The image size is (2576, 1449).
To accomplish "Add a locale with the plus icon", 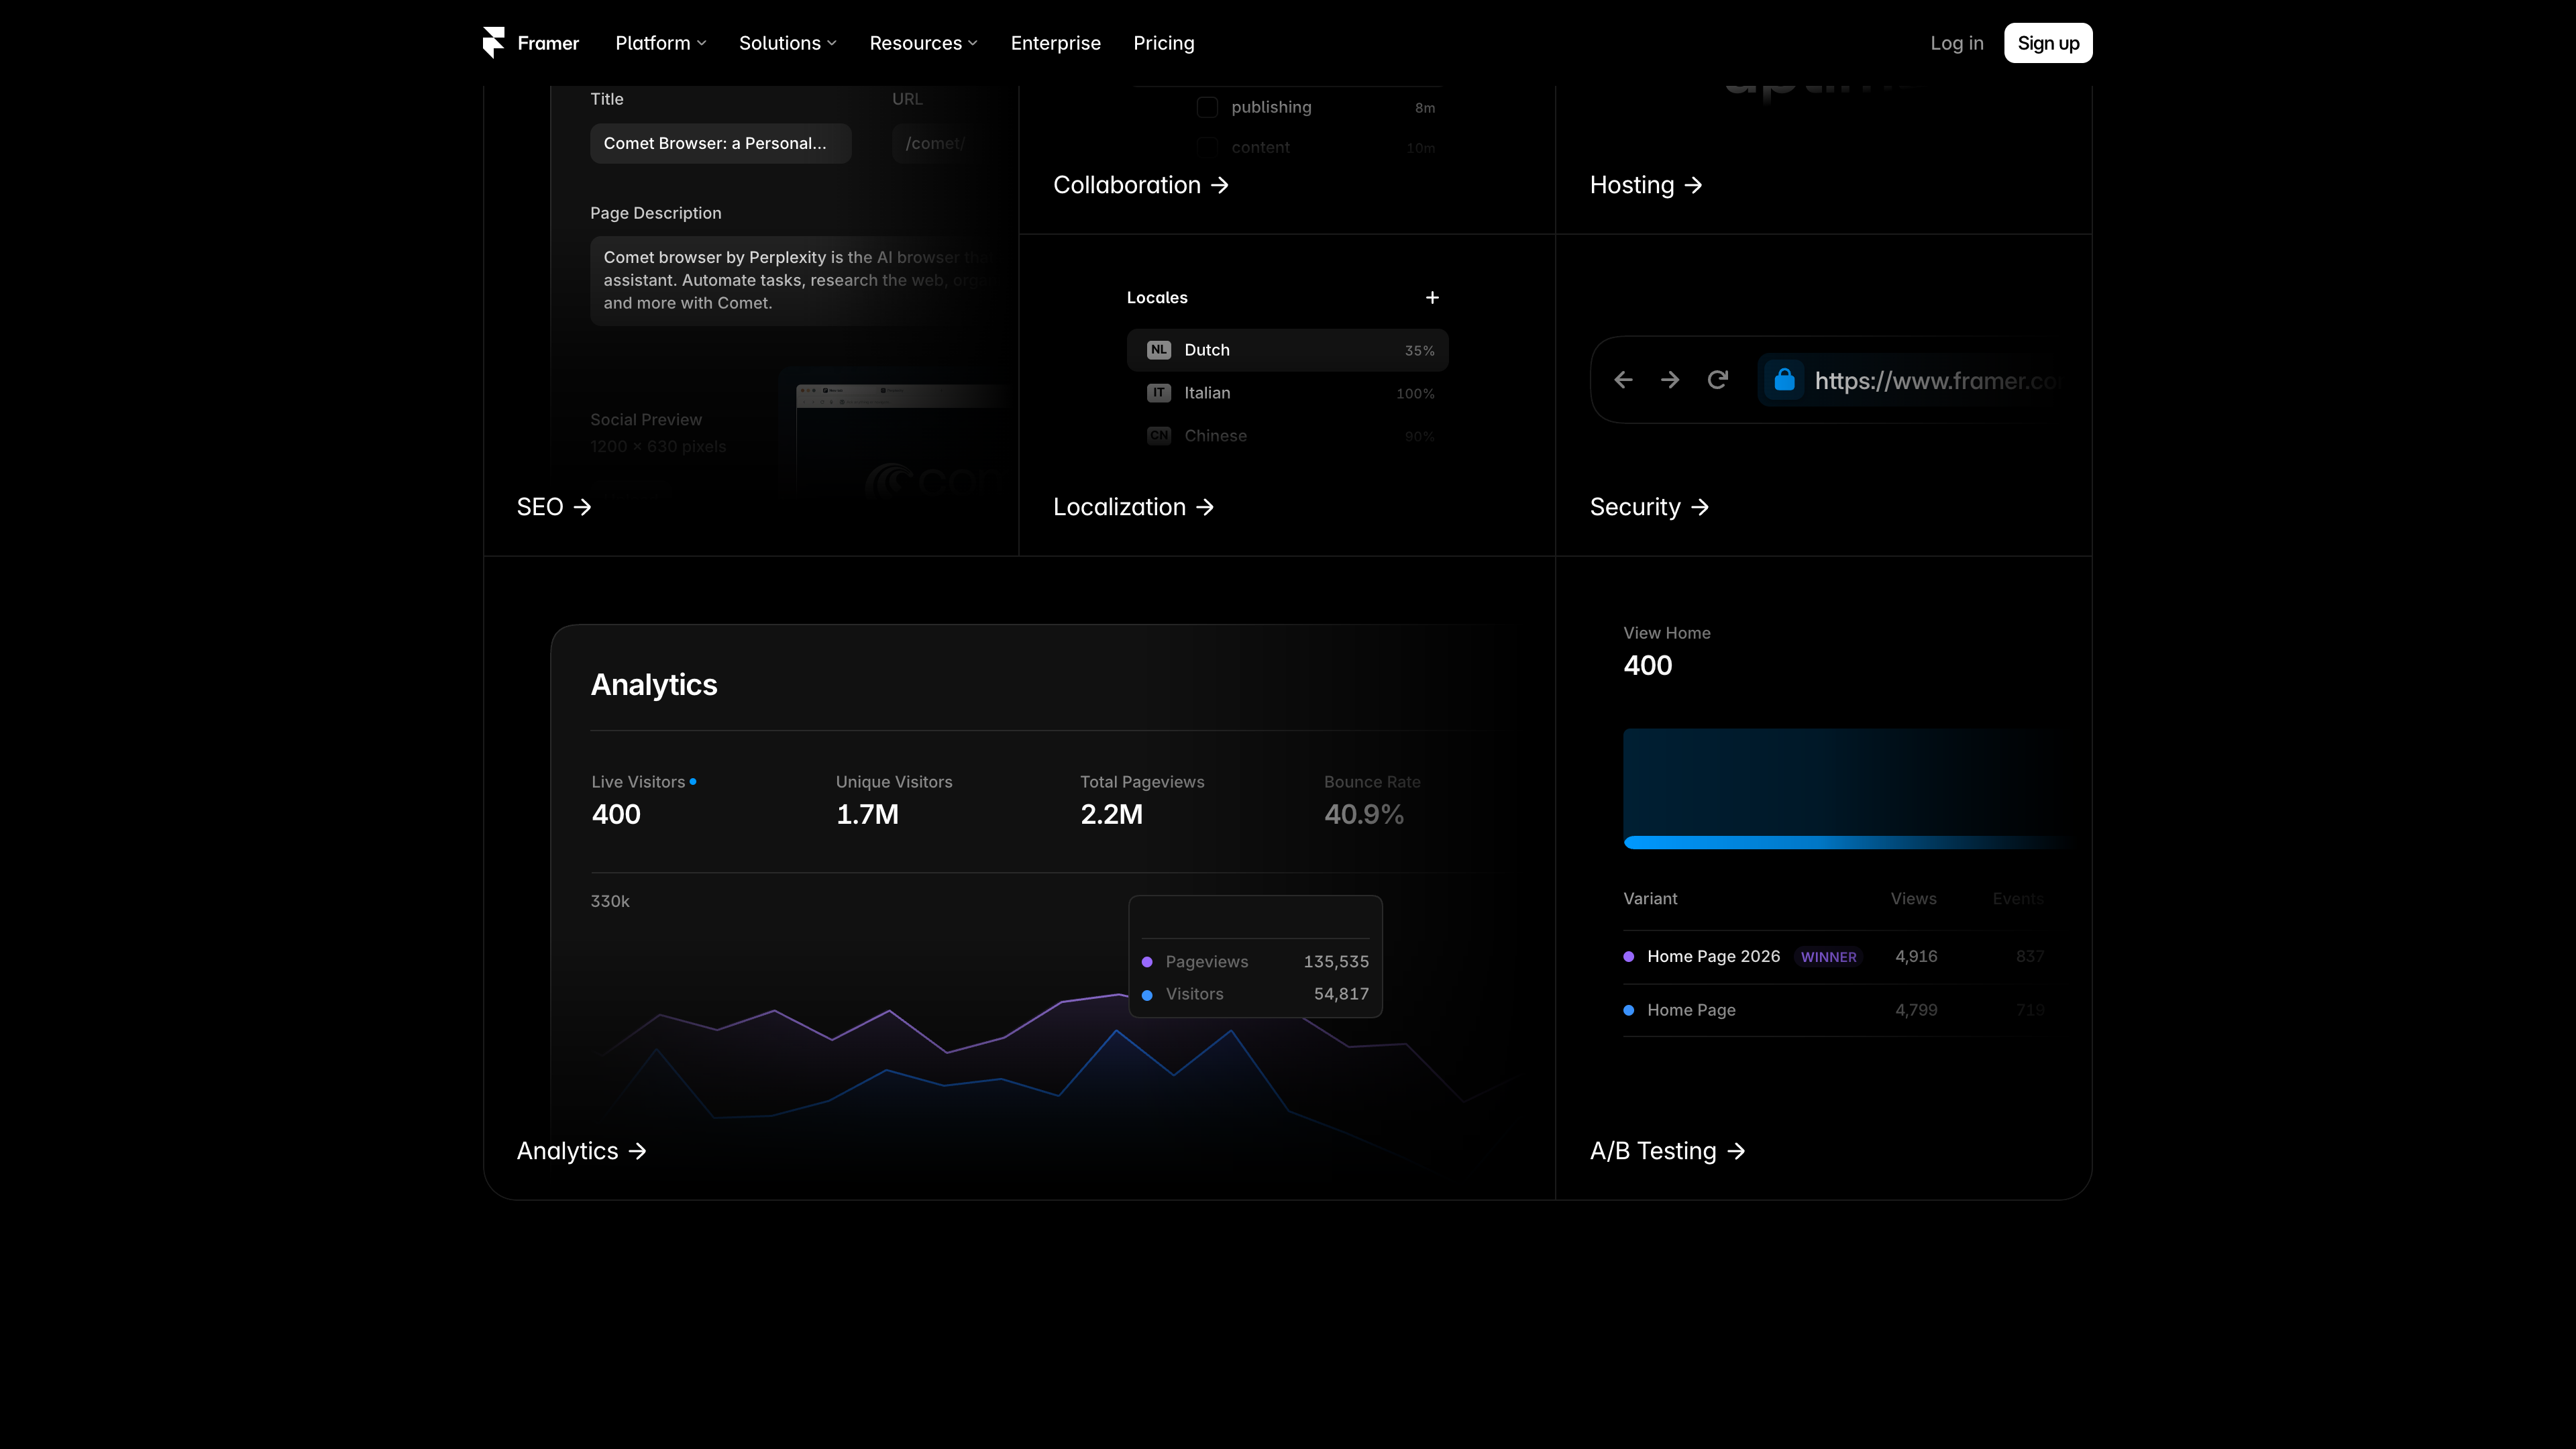I will (1432, 298).
